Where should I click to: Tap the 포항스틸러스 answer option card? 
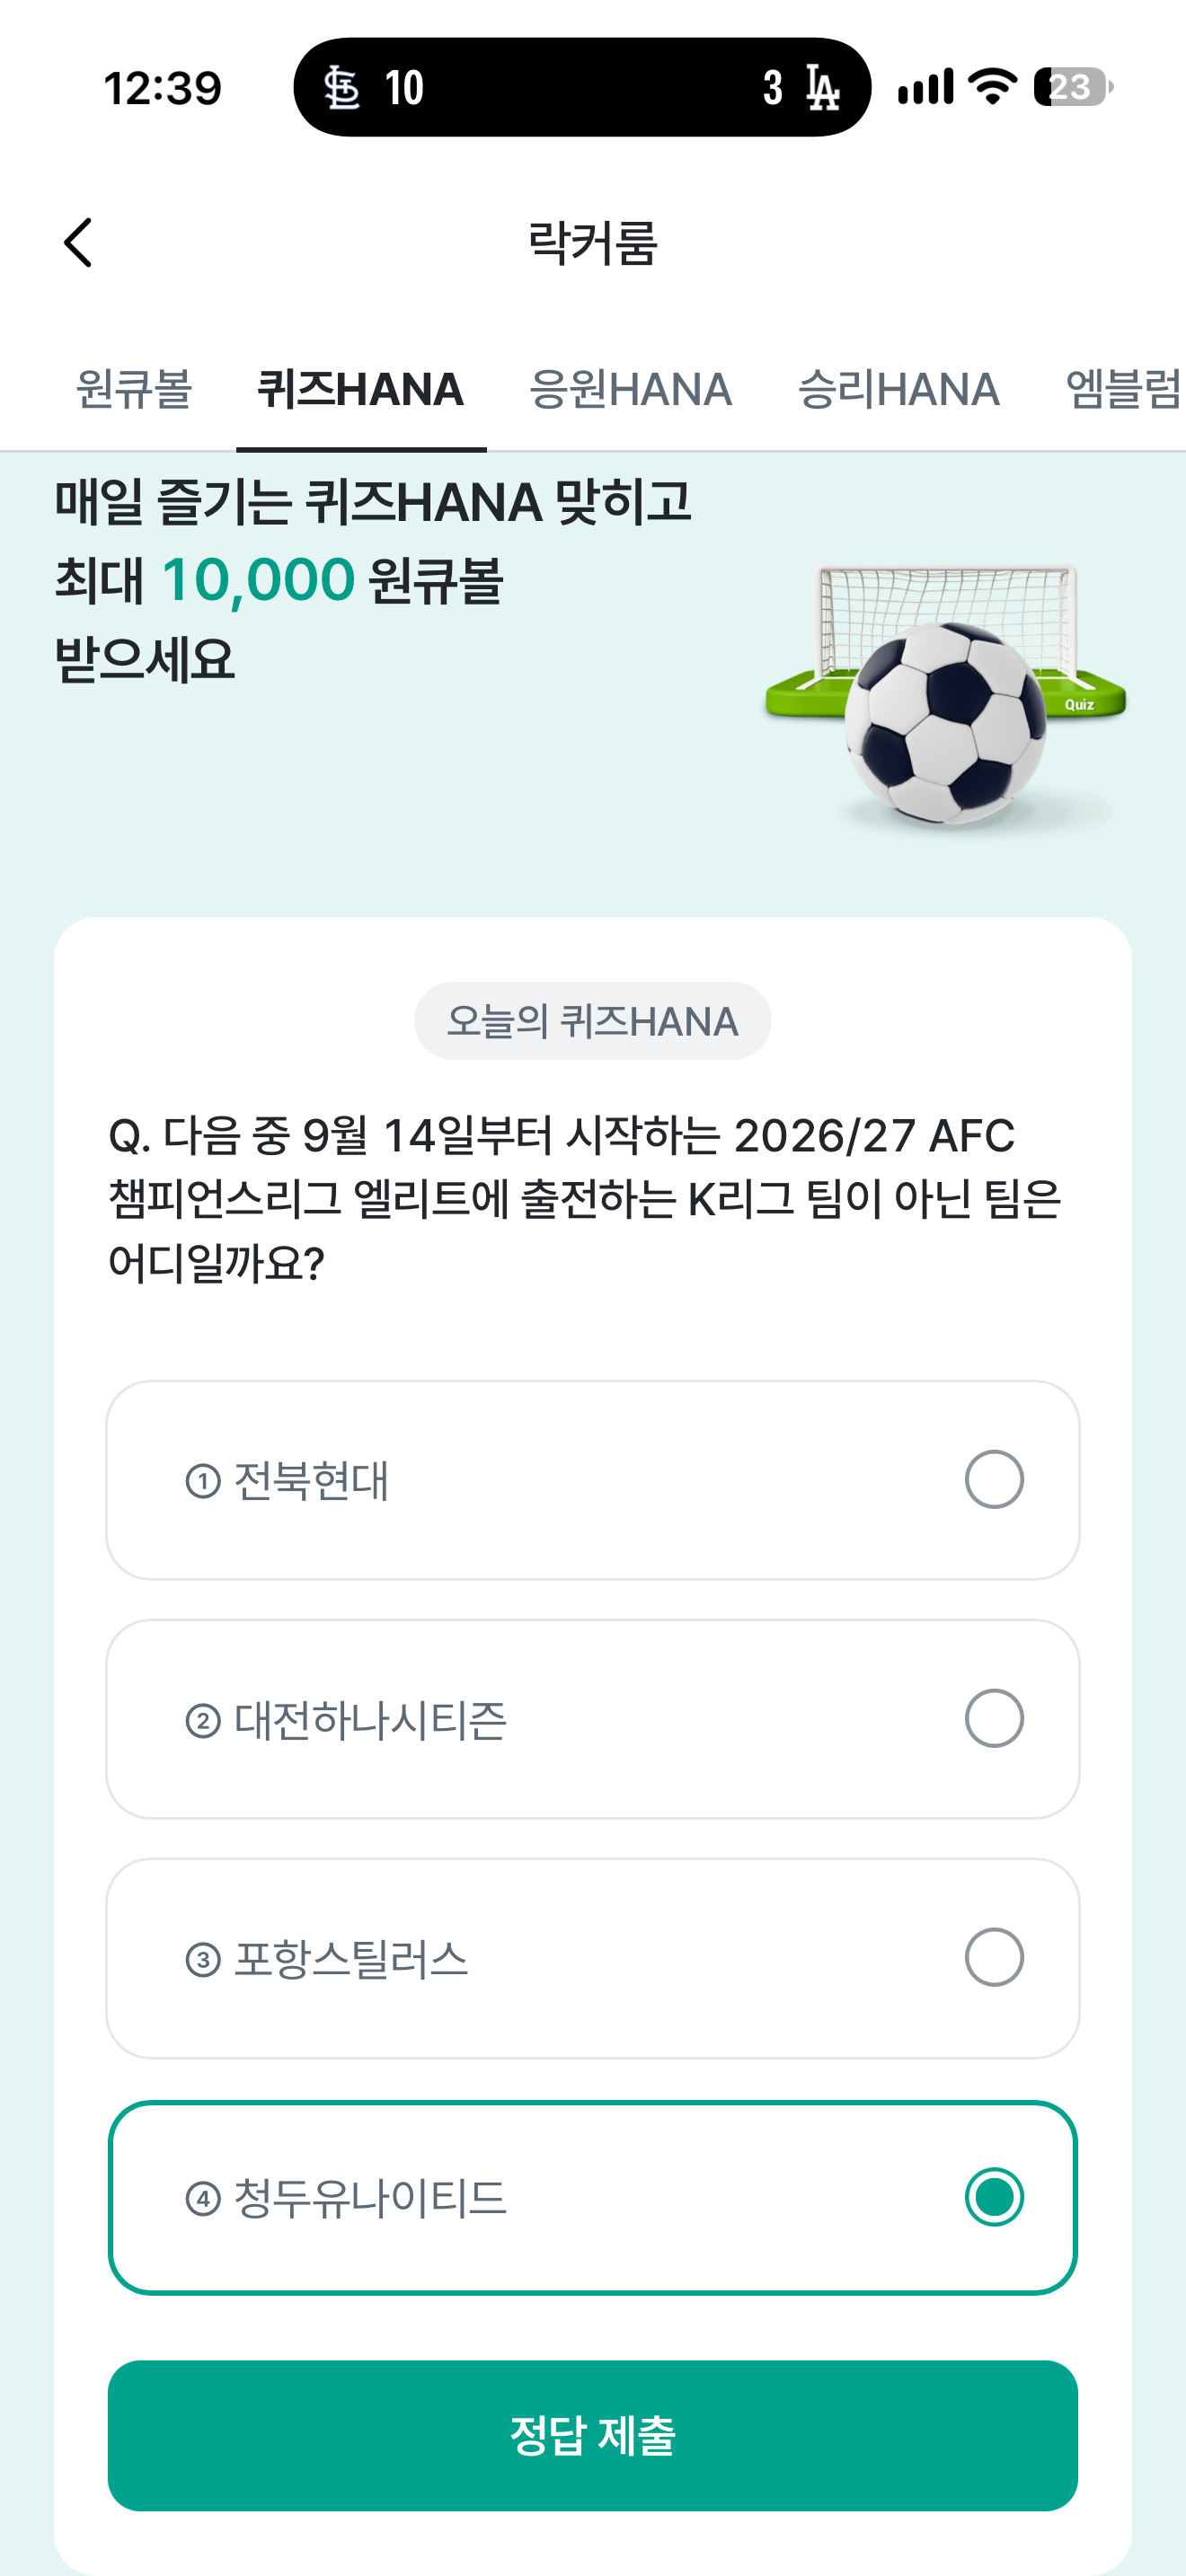(593, 1958)
